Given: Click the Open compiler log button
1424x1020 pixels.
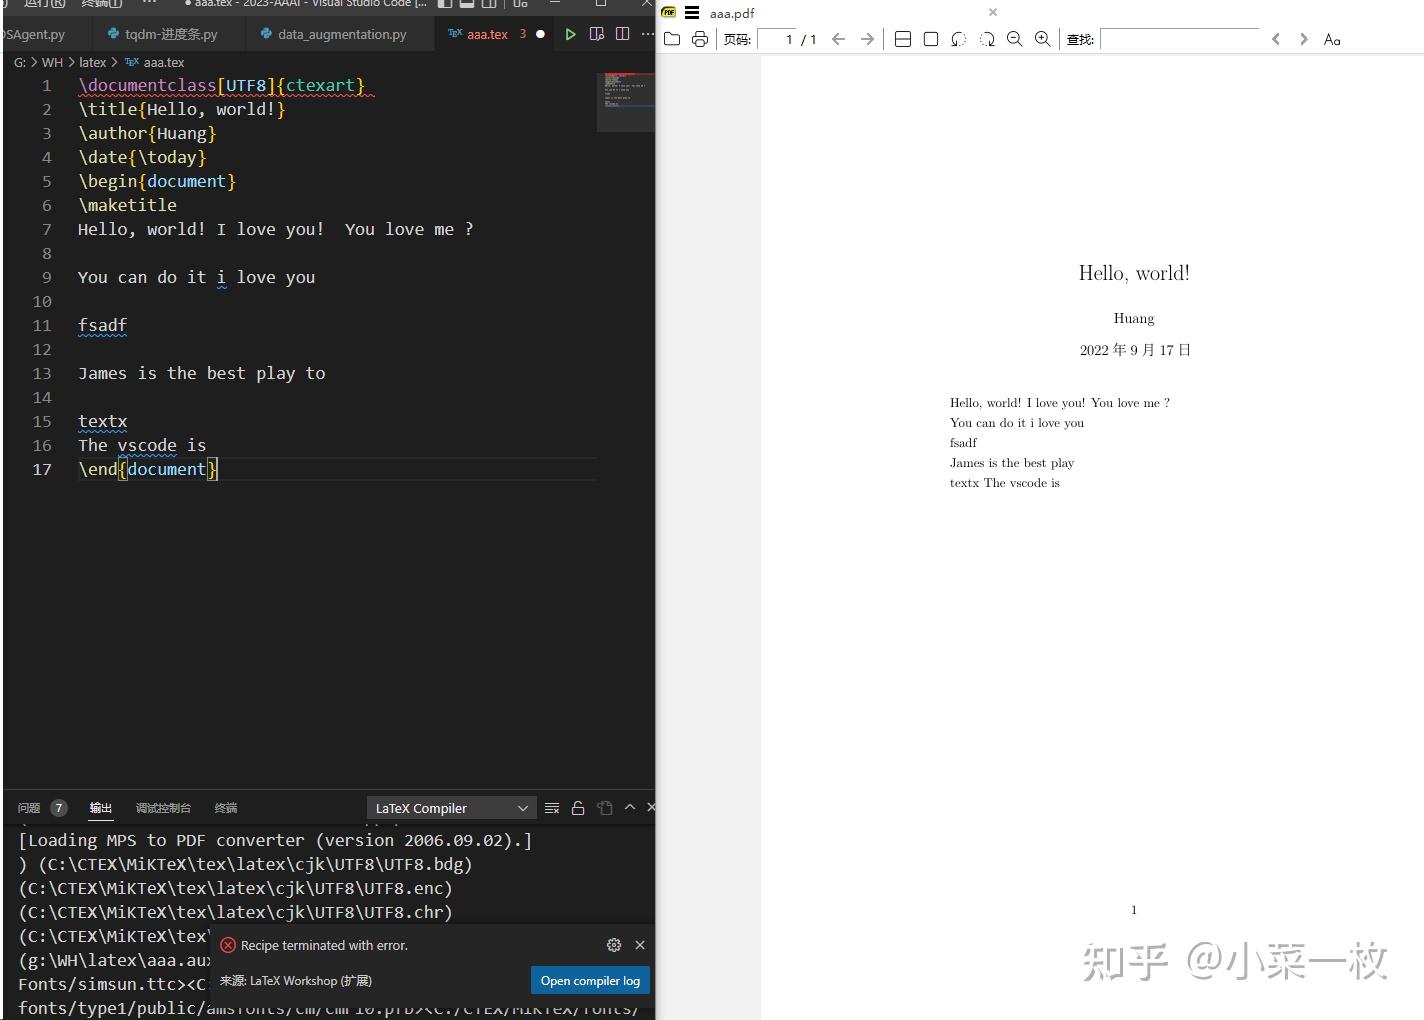Looking at the screenshot, I should coord(590,980).
